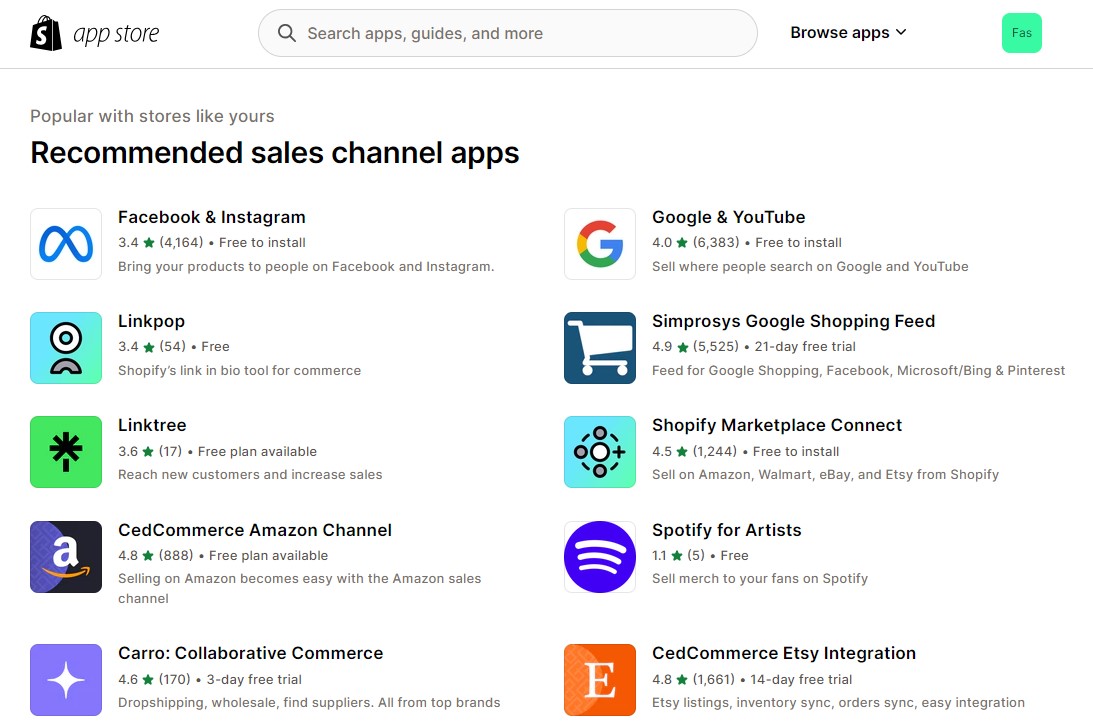Open the Linkpop app title link
1093x728 pixels.
point(151,321)
